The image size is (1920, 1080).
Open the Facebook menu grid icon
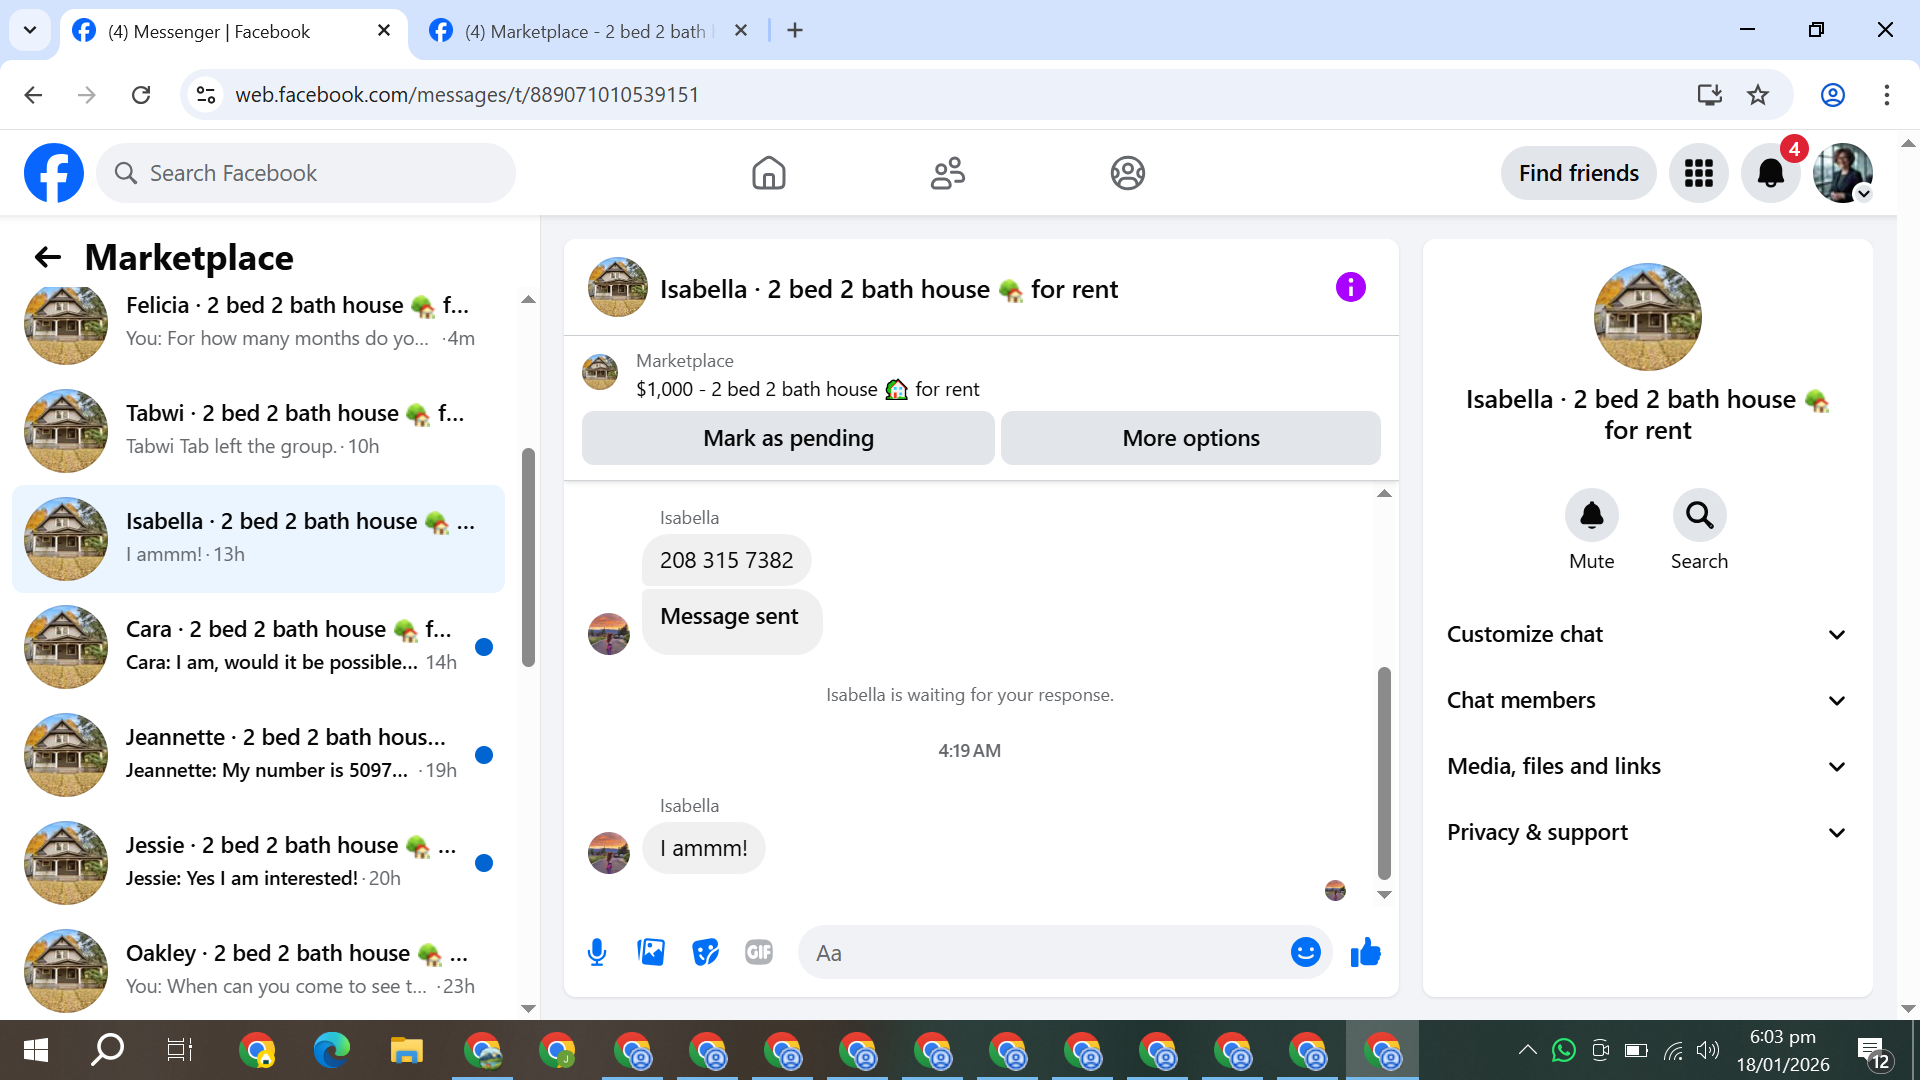tap(1698, 173)
